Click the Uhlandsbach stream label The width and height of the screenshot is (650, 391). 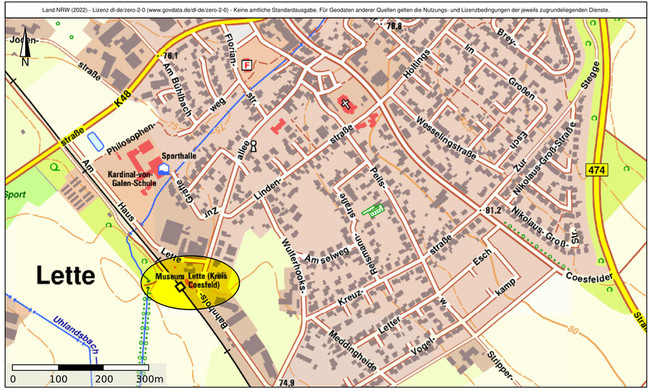point(76,335)
